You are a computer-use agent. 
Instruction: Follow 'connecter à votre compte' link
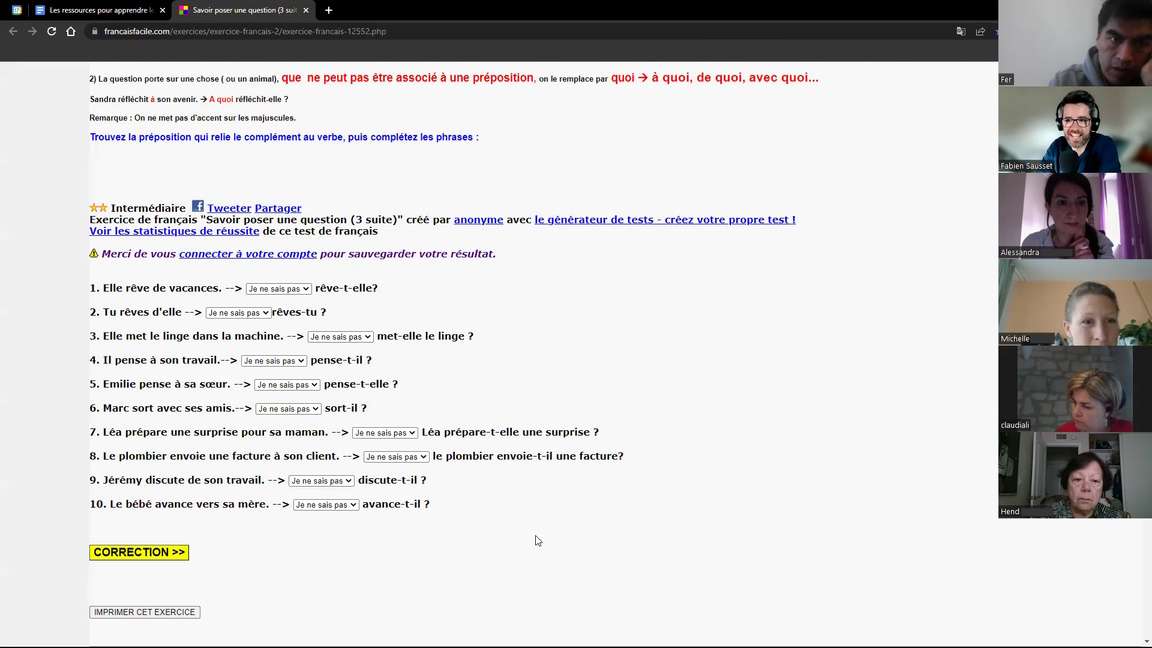pyautogui.click(x=248, y=254)
